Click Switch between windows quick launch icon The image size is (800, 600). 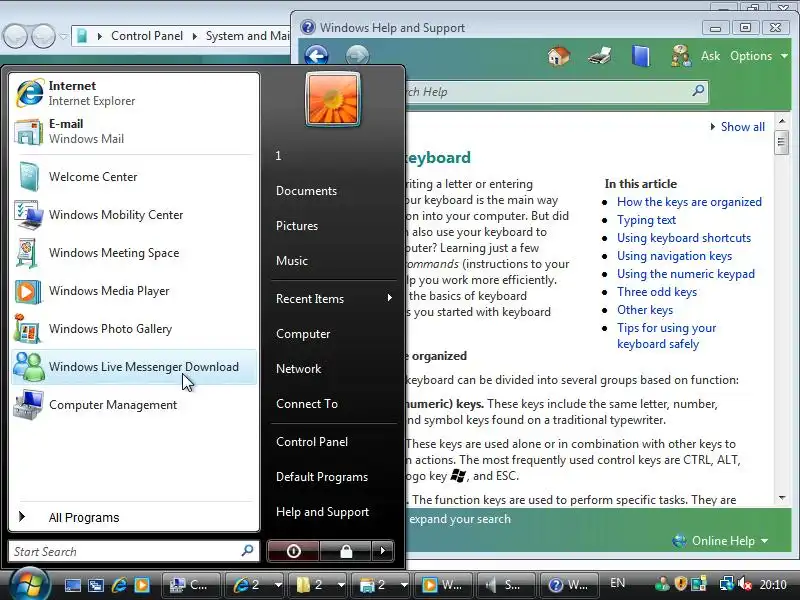(96, 585)
